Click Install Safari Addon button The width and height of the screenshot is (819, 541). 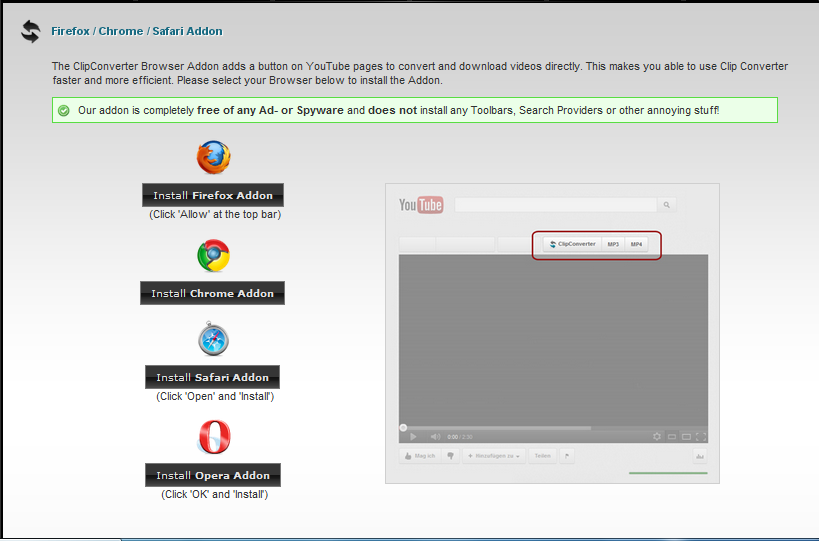point(213,377)
